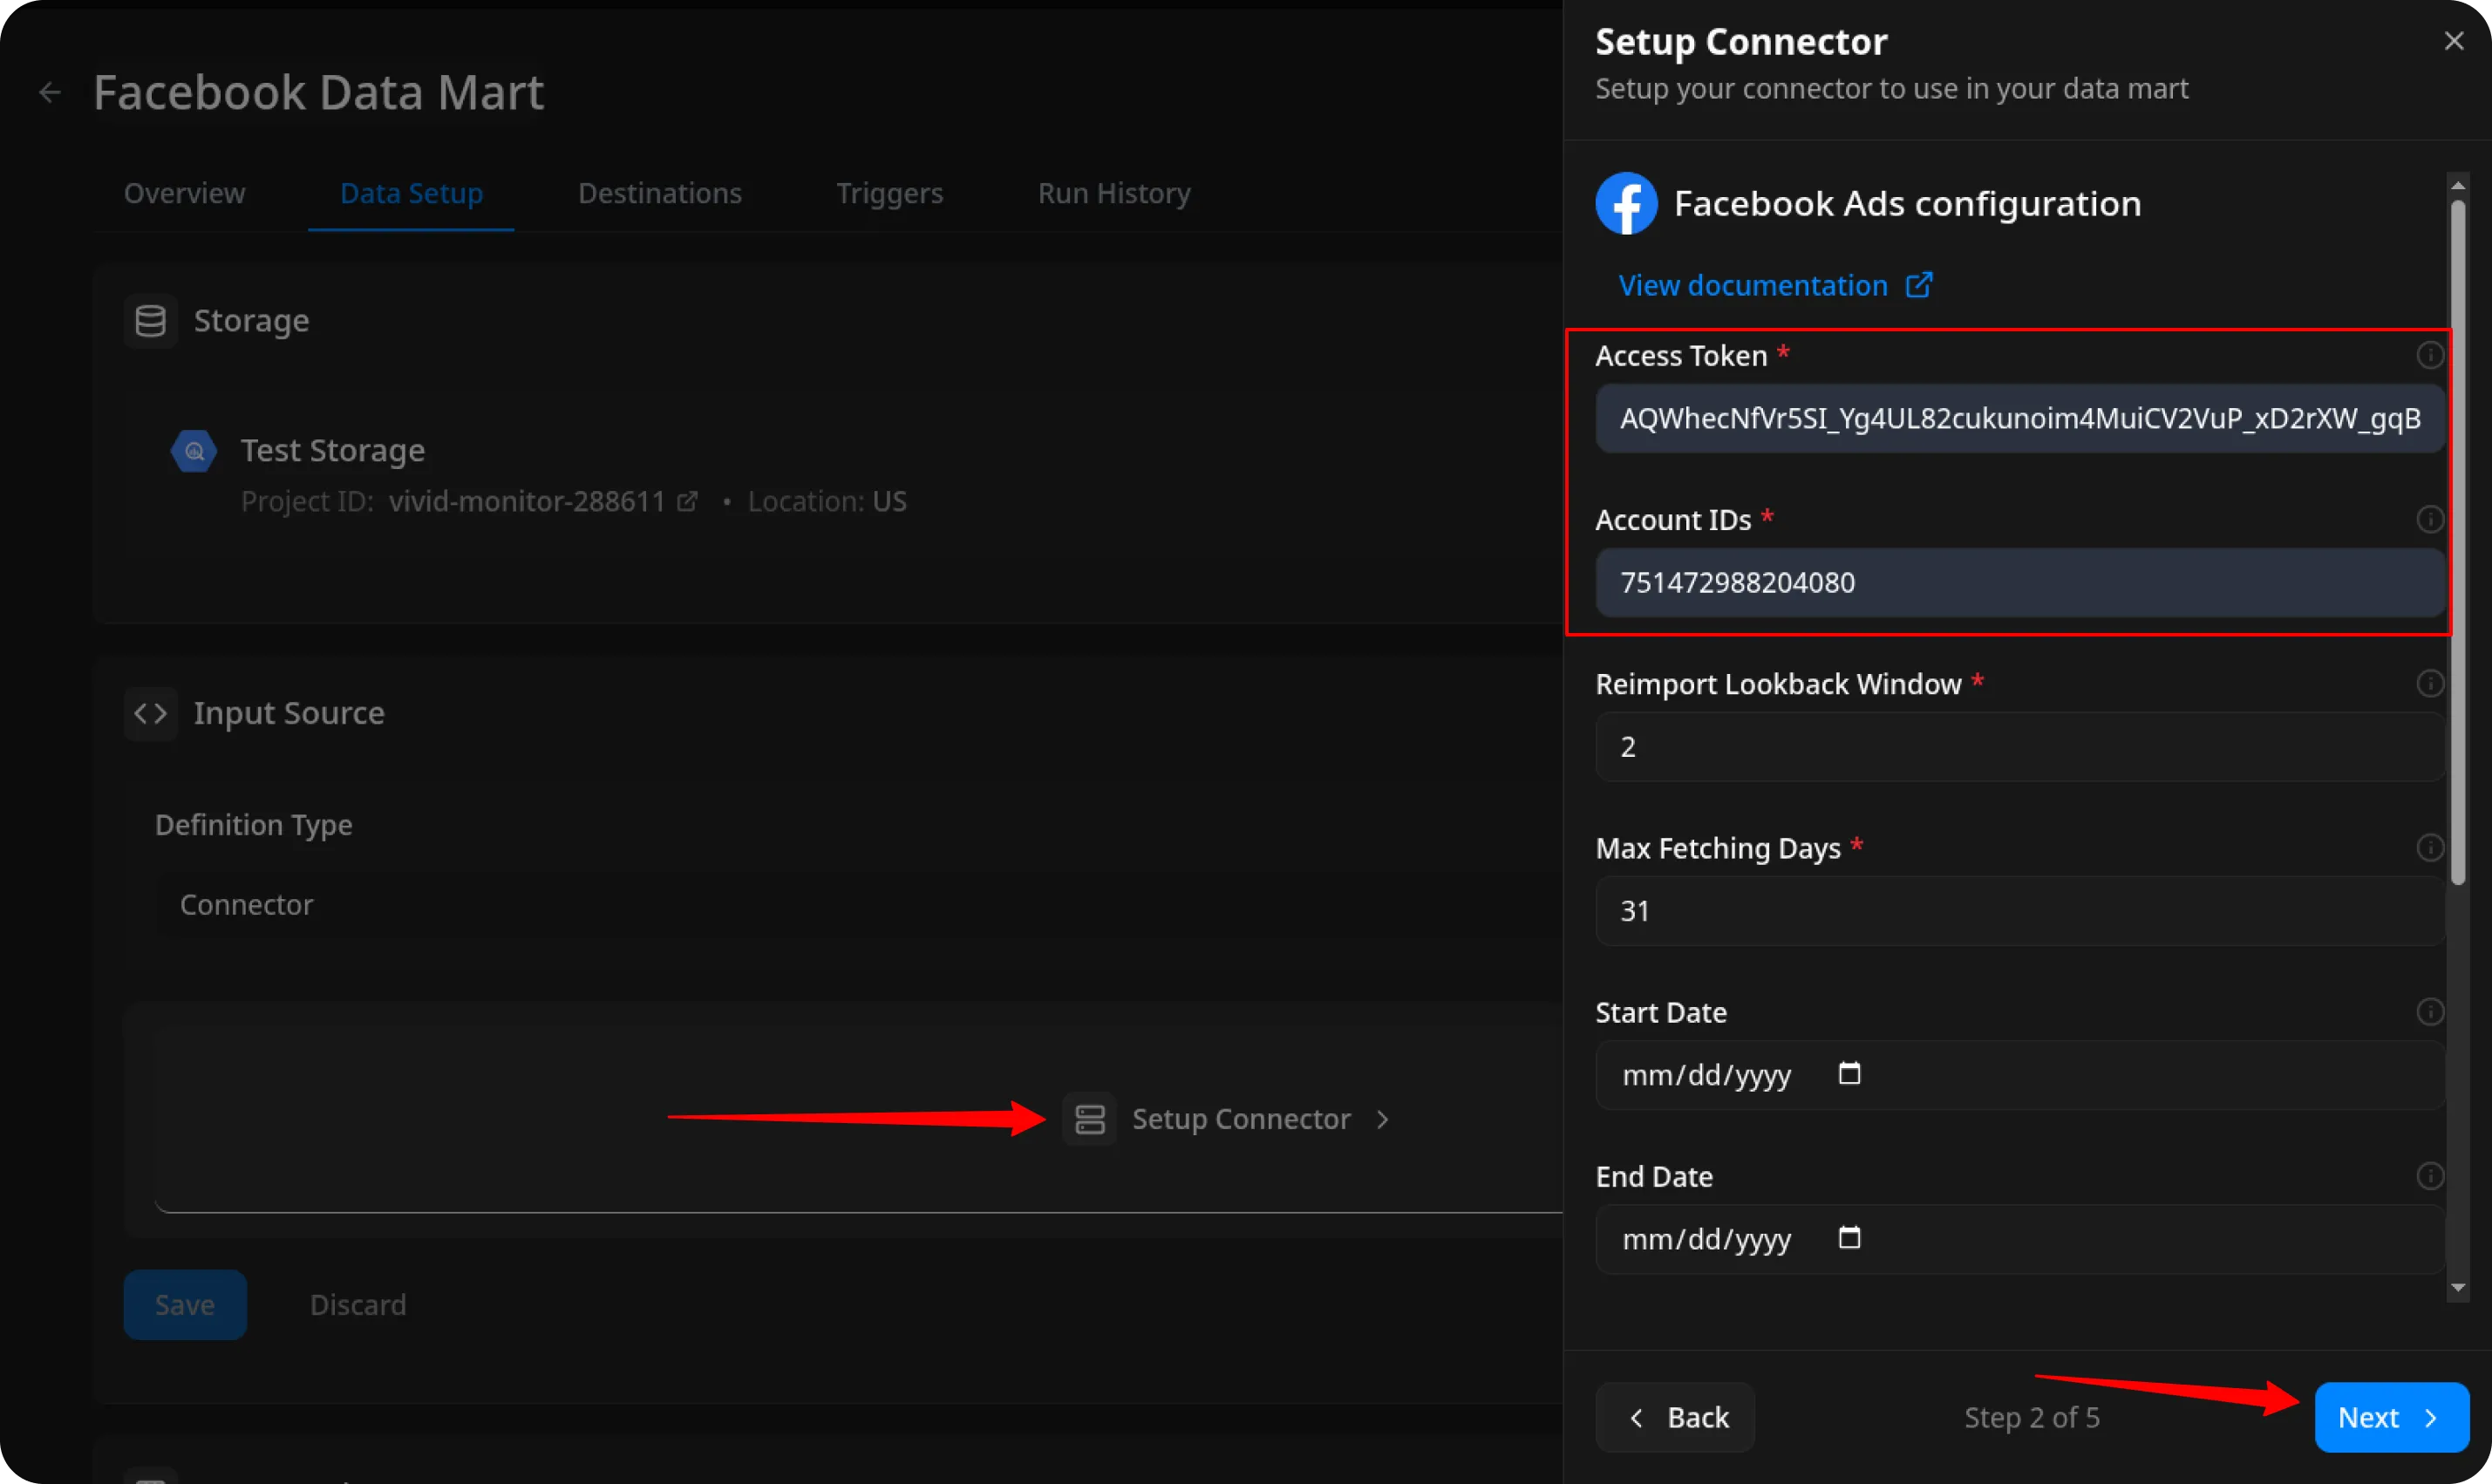Viewport: 2492px width, 1484px height.
Task: Click the Account IDs info icon
Action: [x=2429, y=519]
